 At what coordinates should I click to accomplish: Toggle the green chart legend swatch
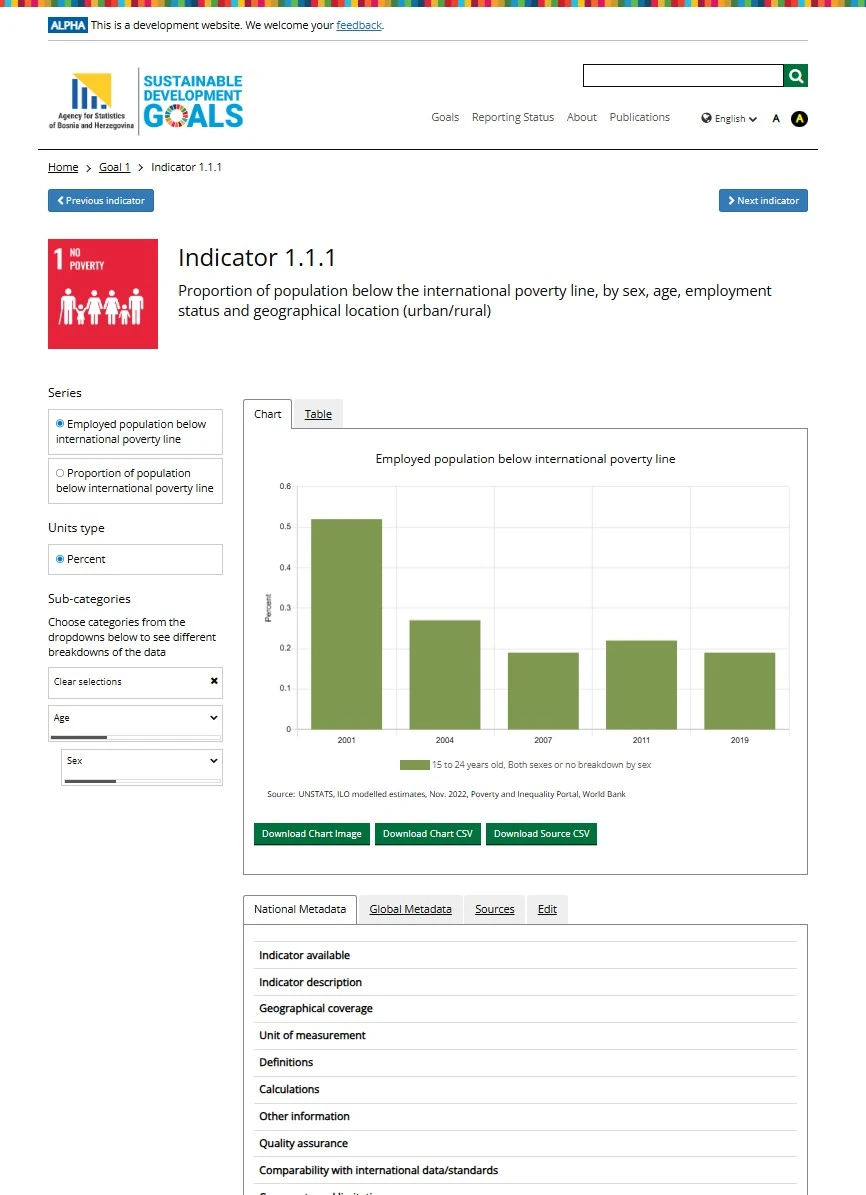(x=414, y=765)
